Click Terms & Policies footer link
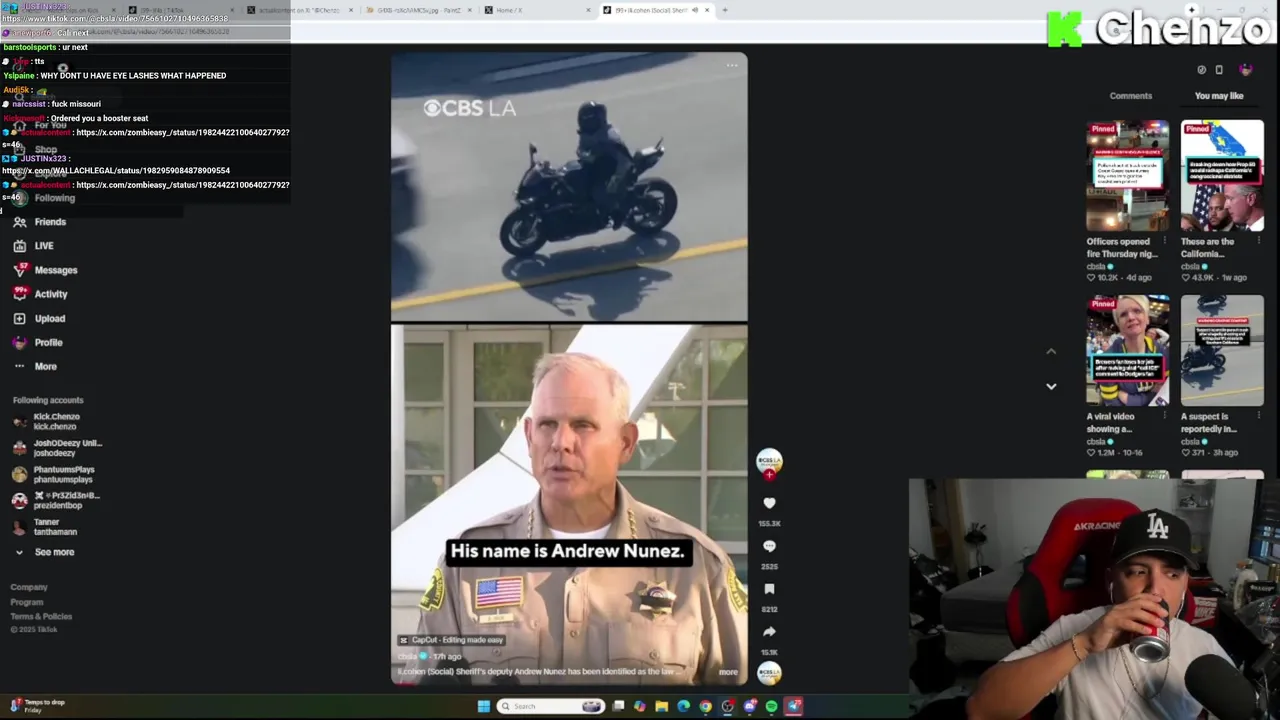Viewport: 1280px width, 720px height. click(x=41, y=616)
